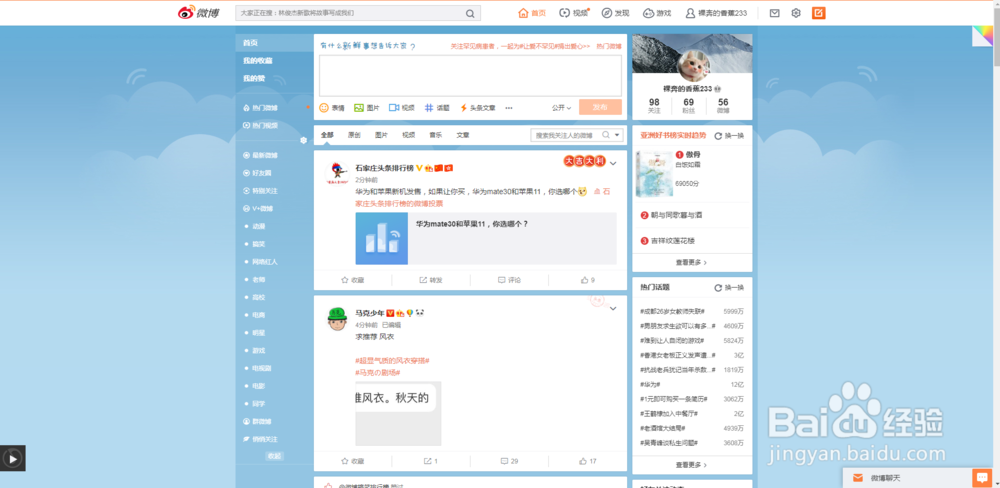Click the page vertical scrollbar

(x=996, y=244)
